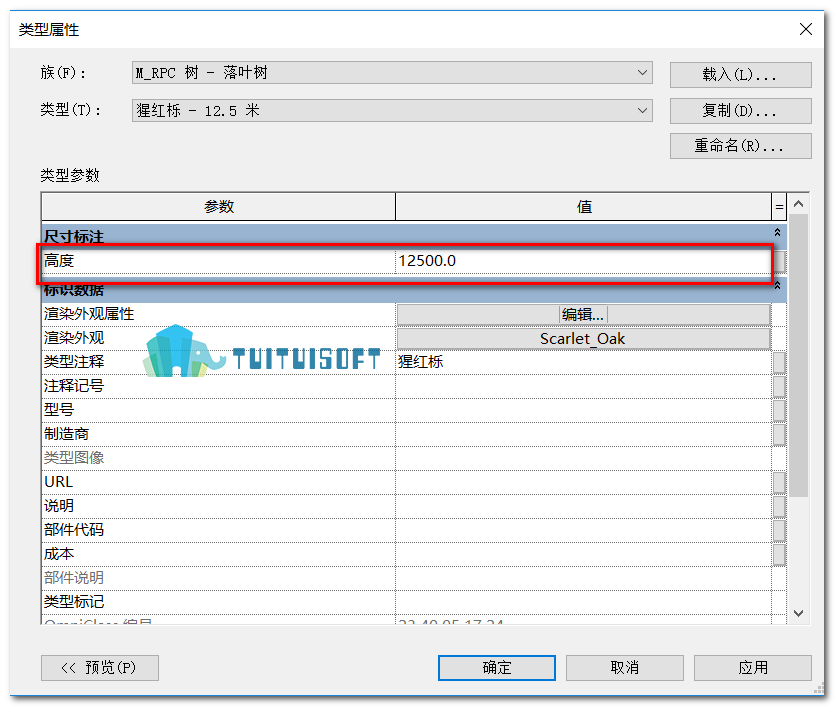Click the 成本 value cell
Screen dimensions: 835x707
coord(583,554)
